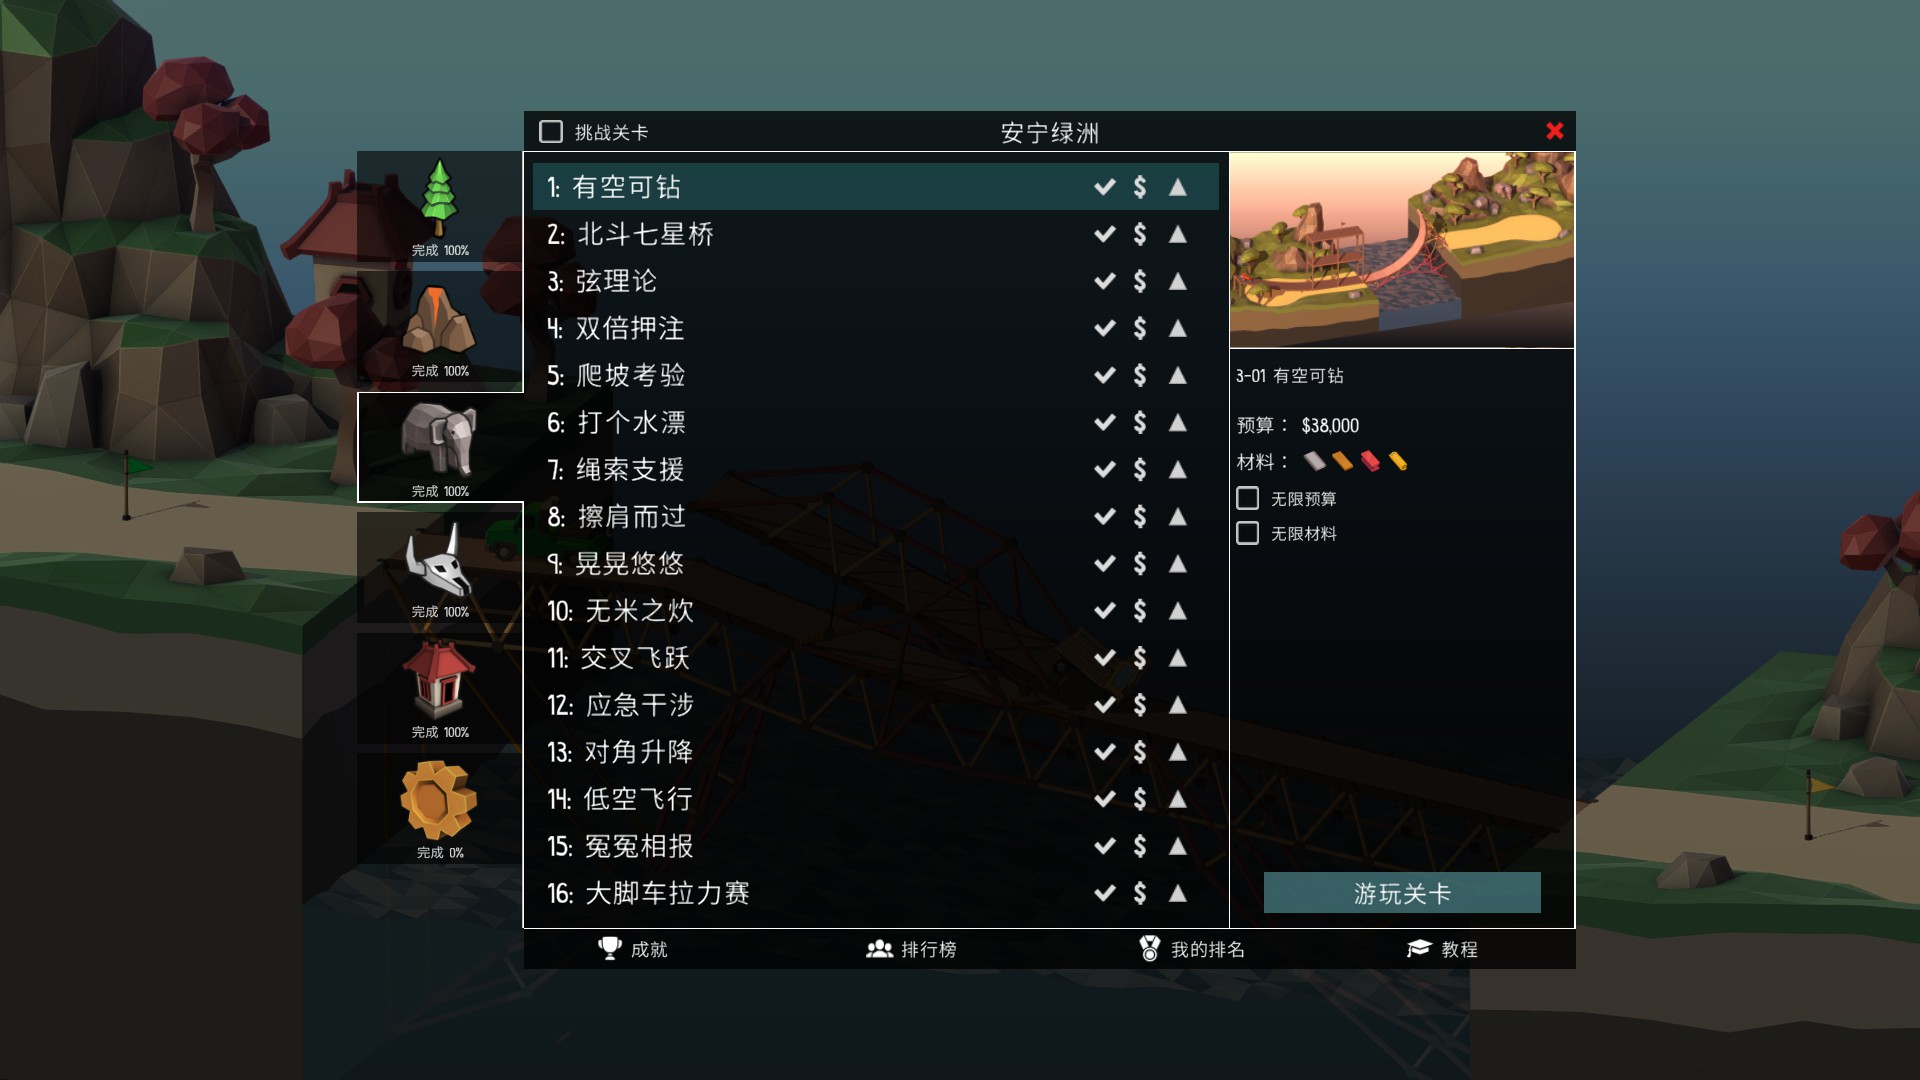Open the 我的排名 my ranking tab
Screen dimensions: 1920x1080
point(1192,949)
